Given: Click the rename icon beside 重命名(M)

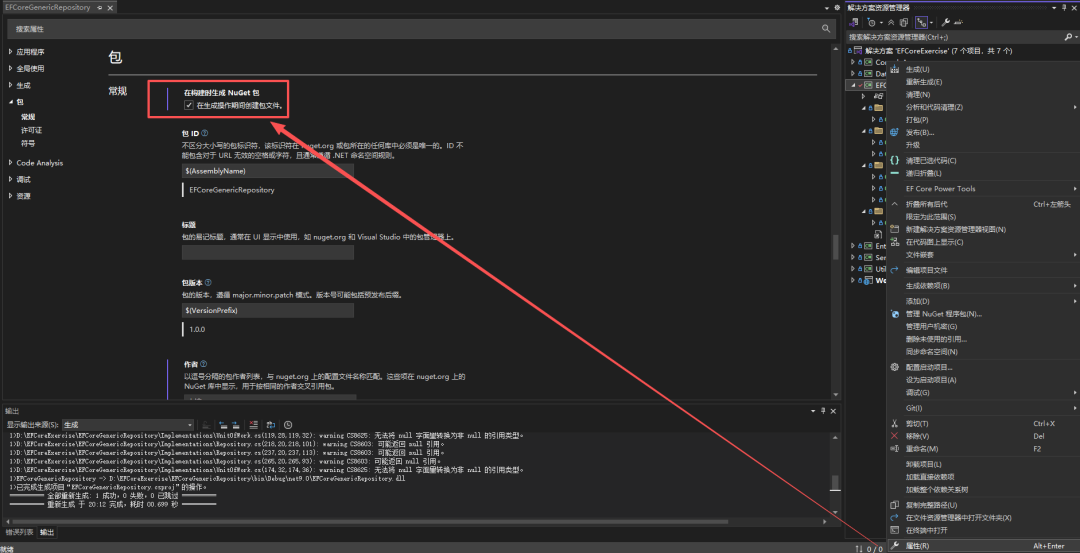Looking at the screenshot, I should 895,449.
